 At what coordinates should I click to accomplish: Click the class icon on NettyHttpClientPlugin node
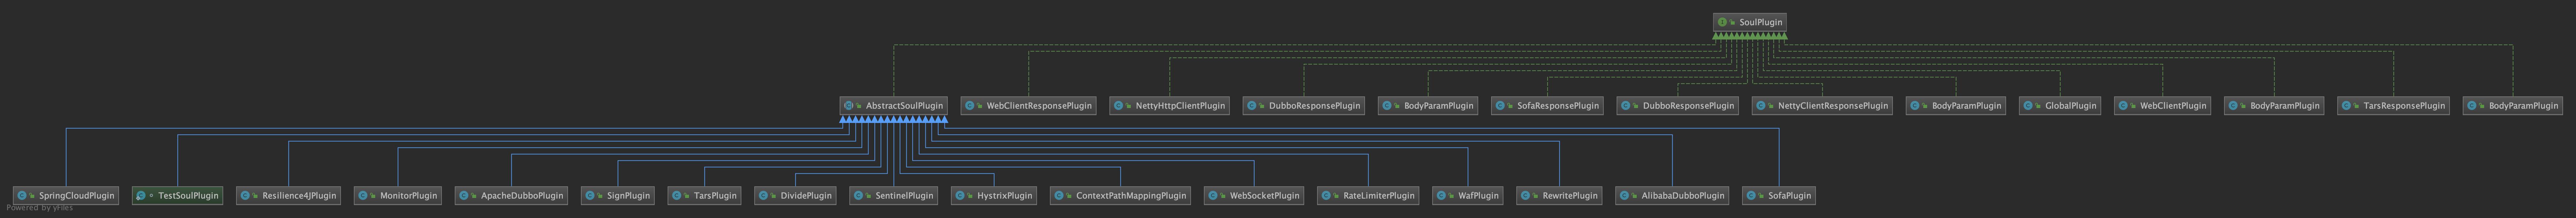point(1118,105)
